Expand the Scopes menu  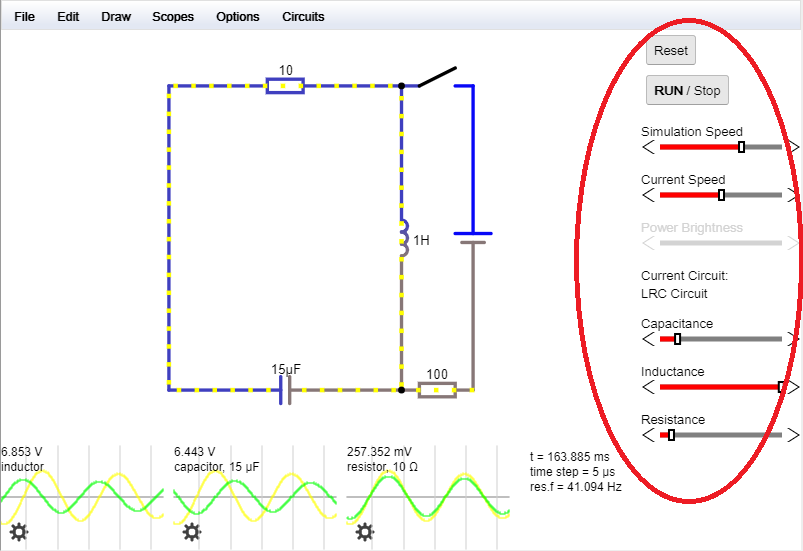173,17
